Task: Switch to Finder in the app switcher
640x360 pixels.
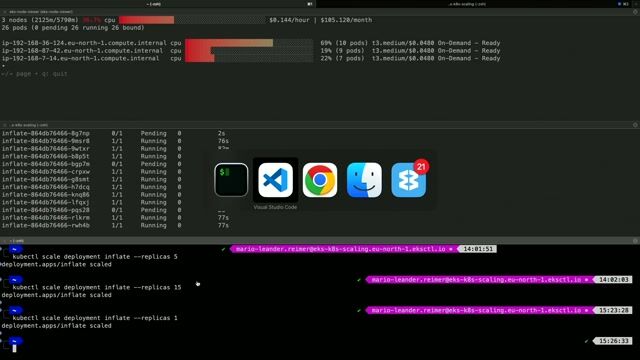Action: pyautogui.click(x=364, y=180)
